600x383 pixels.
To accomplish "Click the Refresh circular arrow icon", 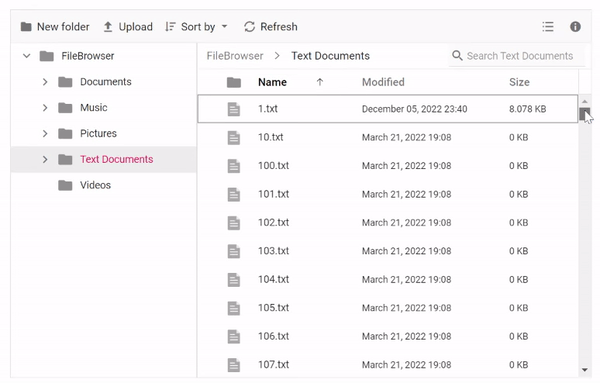I will pyautogui.click(x=249, y=27).
